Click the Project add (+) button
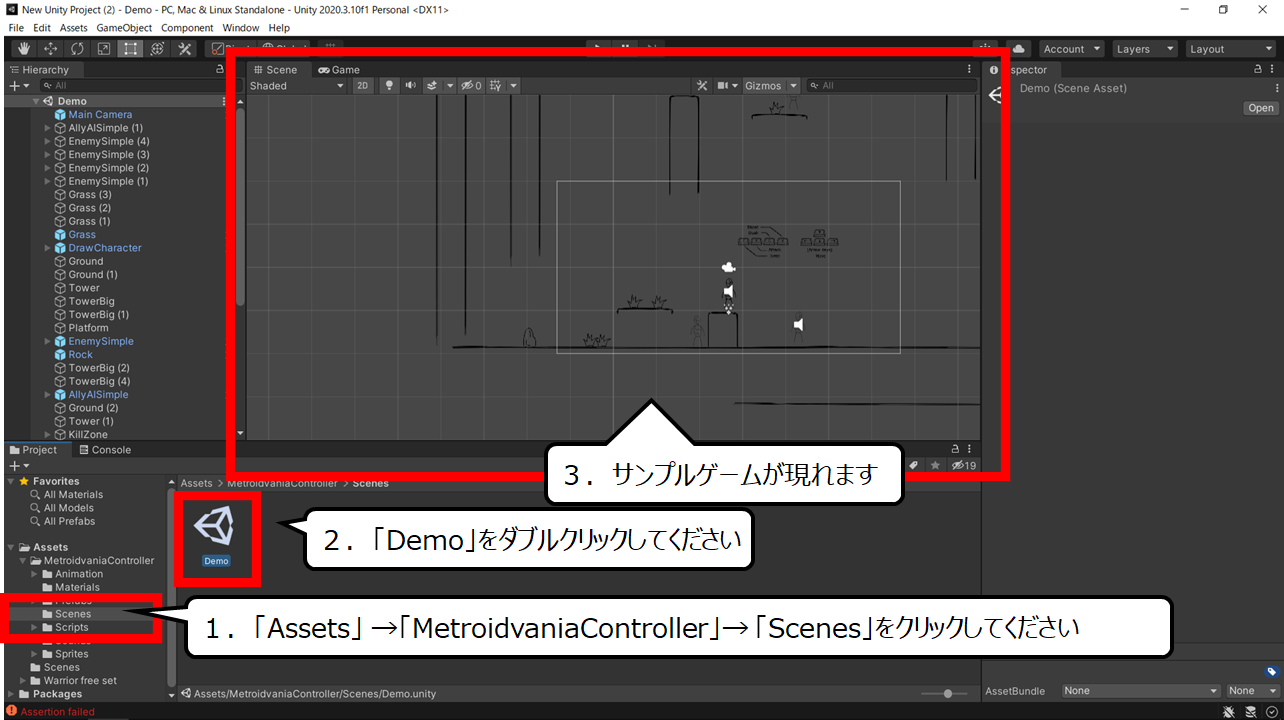This screenshot has width=1284, height=720. (18, 466)
